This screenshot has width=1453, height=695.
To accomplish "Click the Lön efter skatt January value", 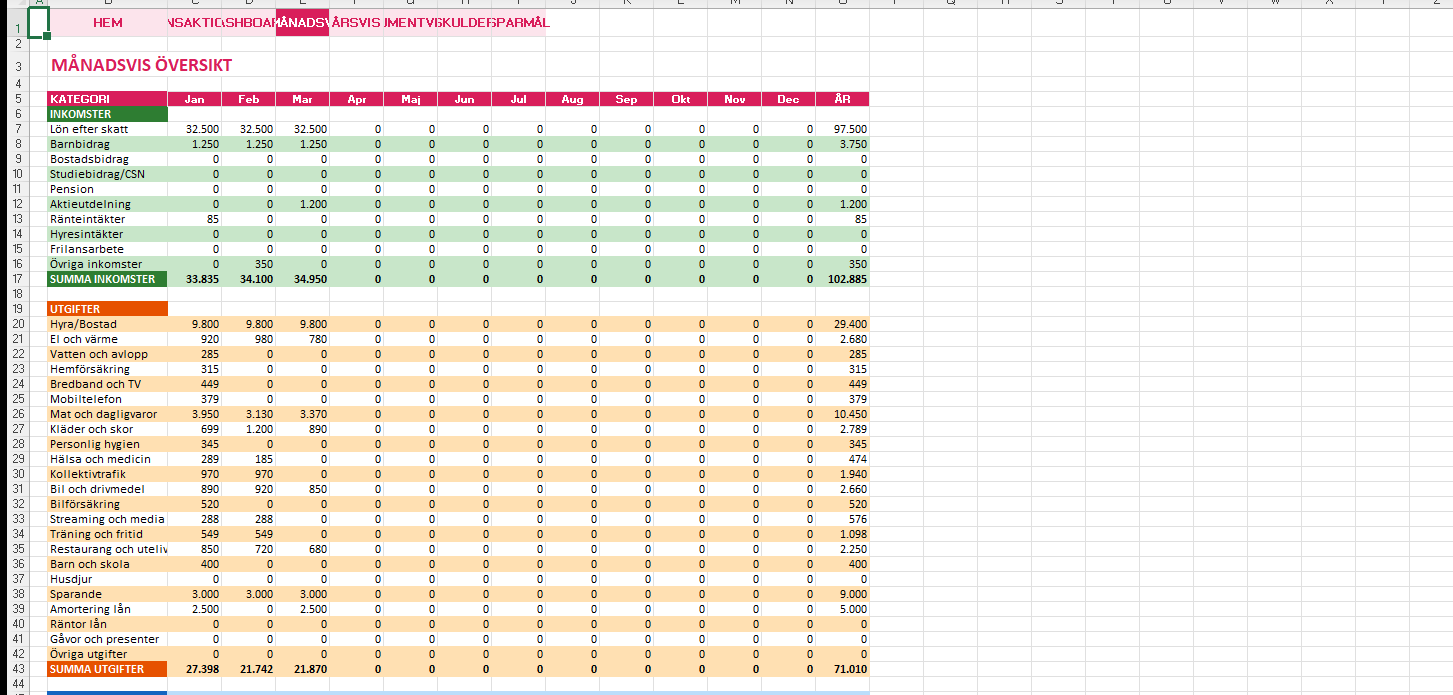I will (x=195, y=129).
